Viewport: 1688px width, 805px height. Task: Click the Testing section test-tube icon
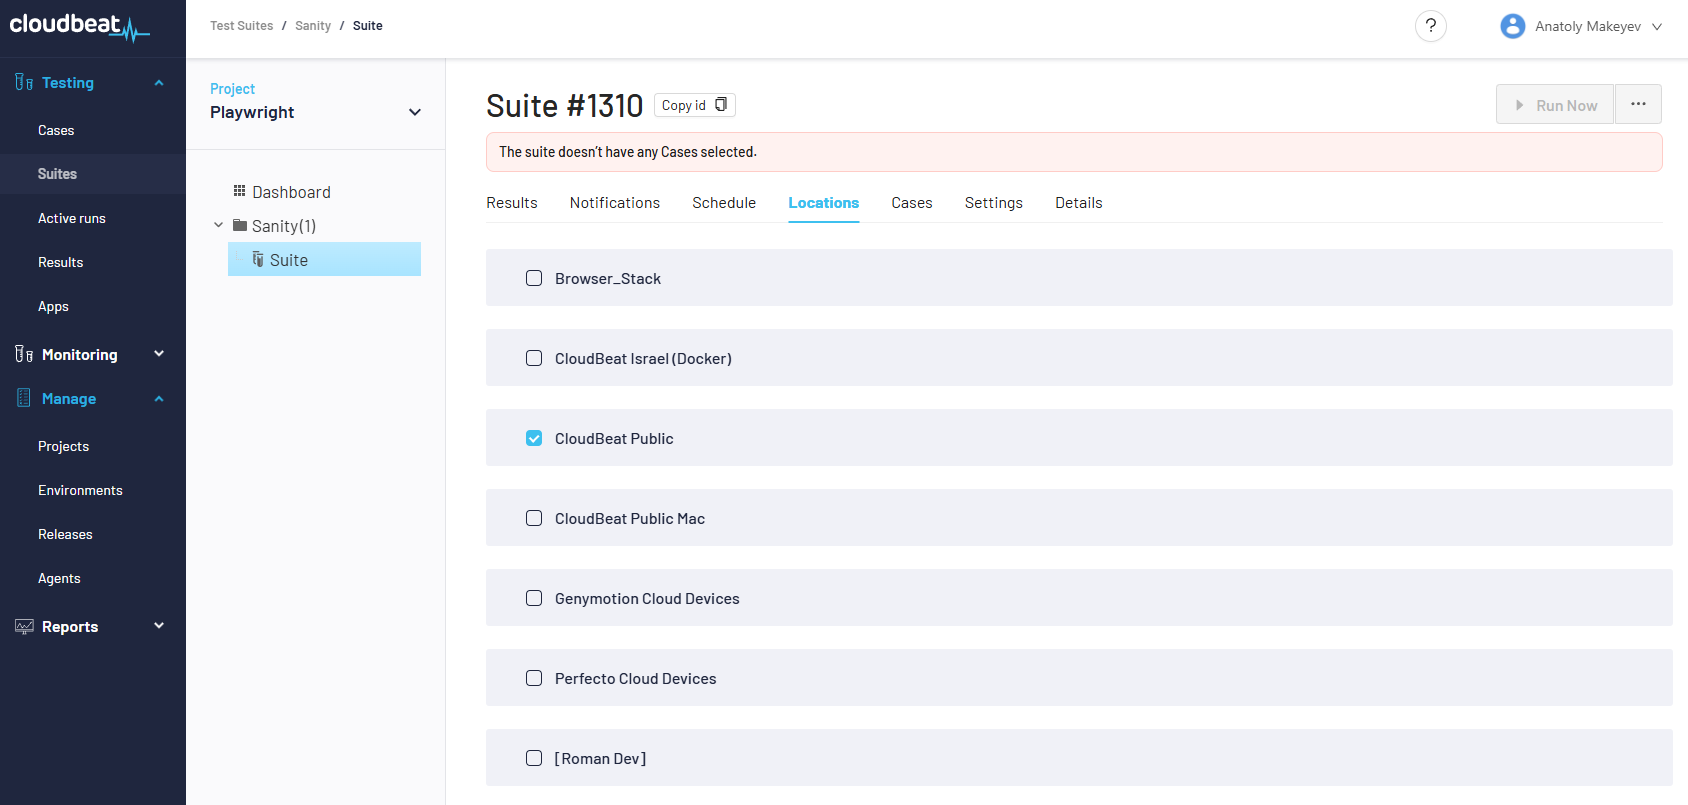[x=24, y=83]
